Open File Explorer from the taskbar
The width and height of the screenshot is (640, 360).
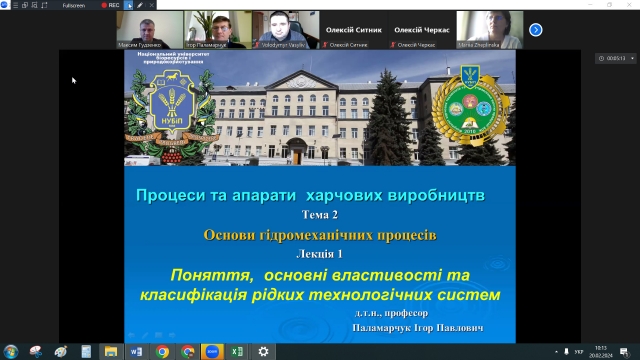tap(111, 351)
